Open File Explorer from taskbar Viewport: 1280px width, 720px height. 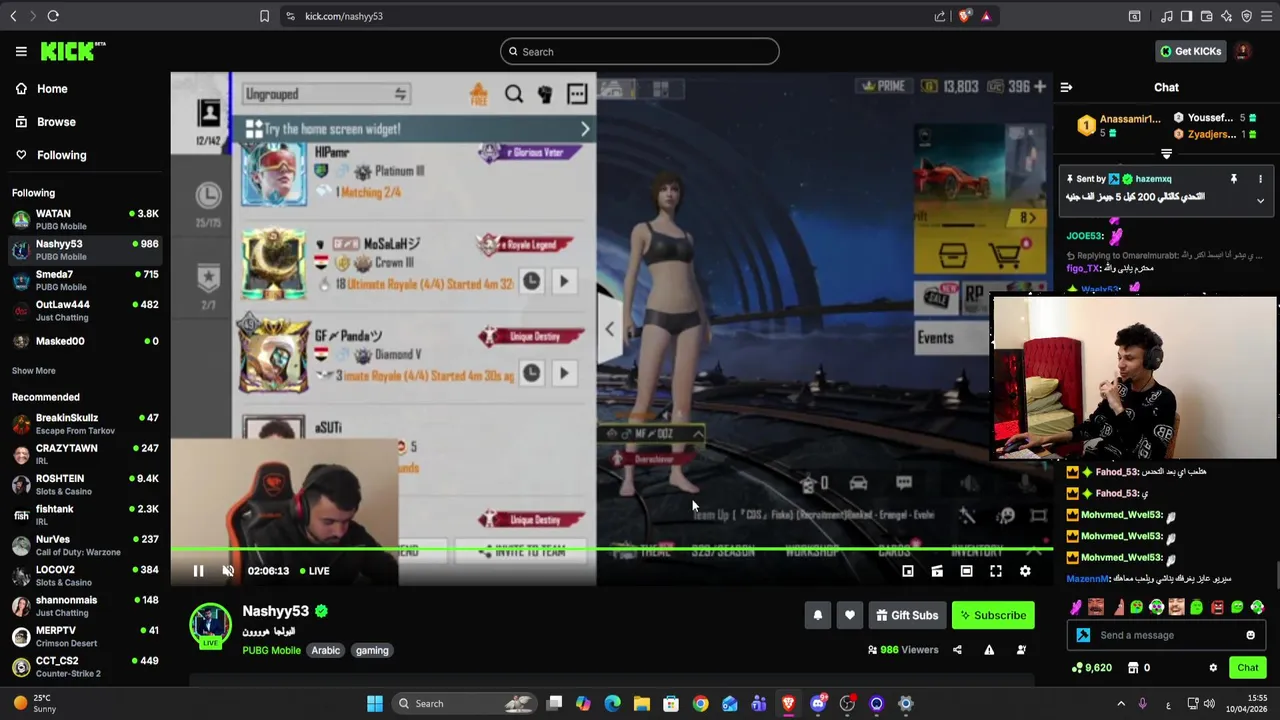click(642, 704)
